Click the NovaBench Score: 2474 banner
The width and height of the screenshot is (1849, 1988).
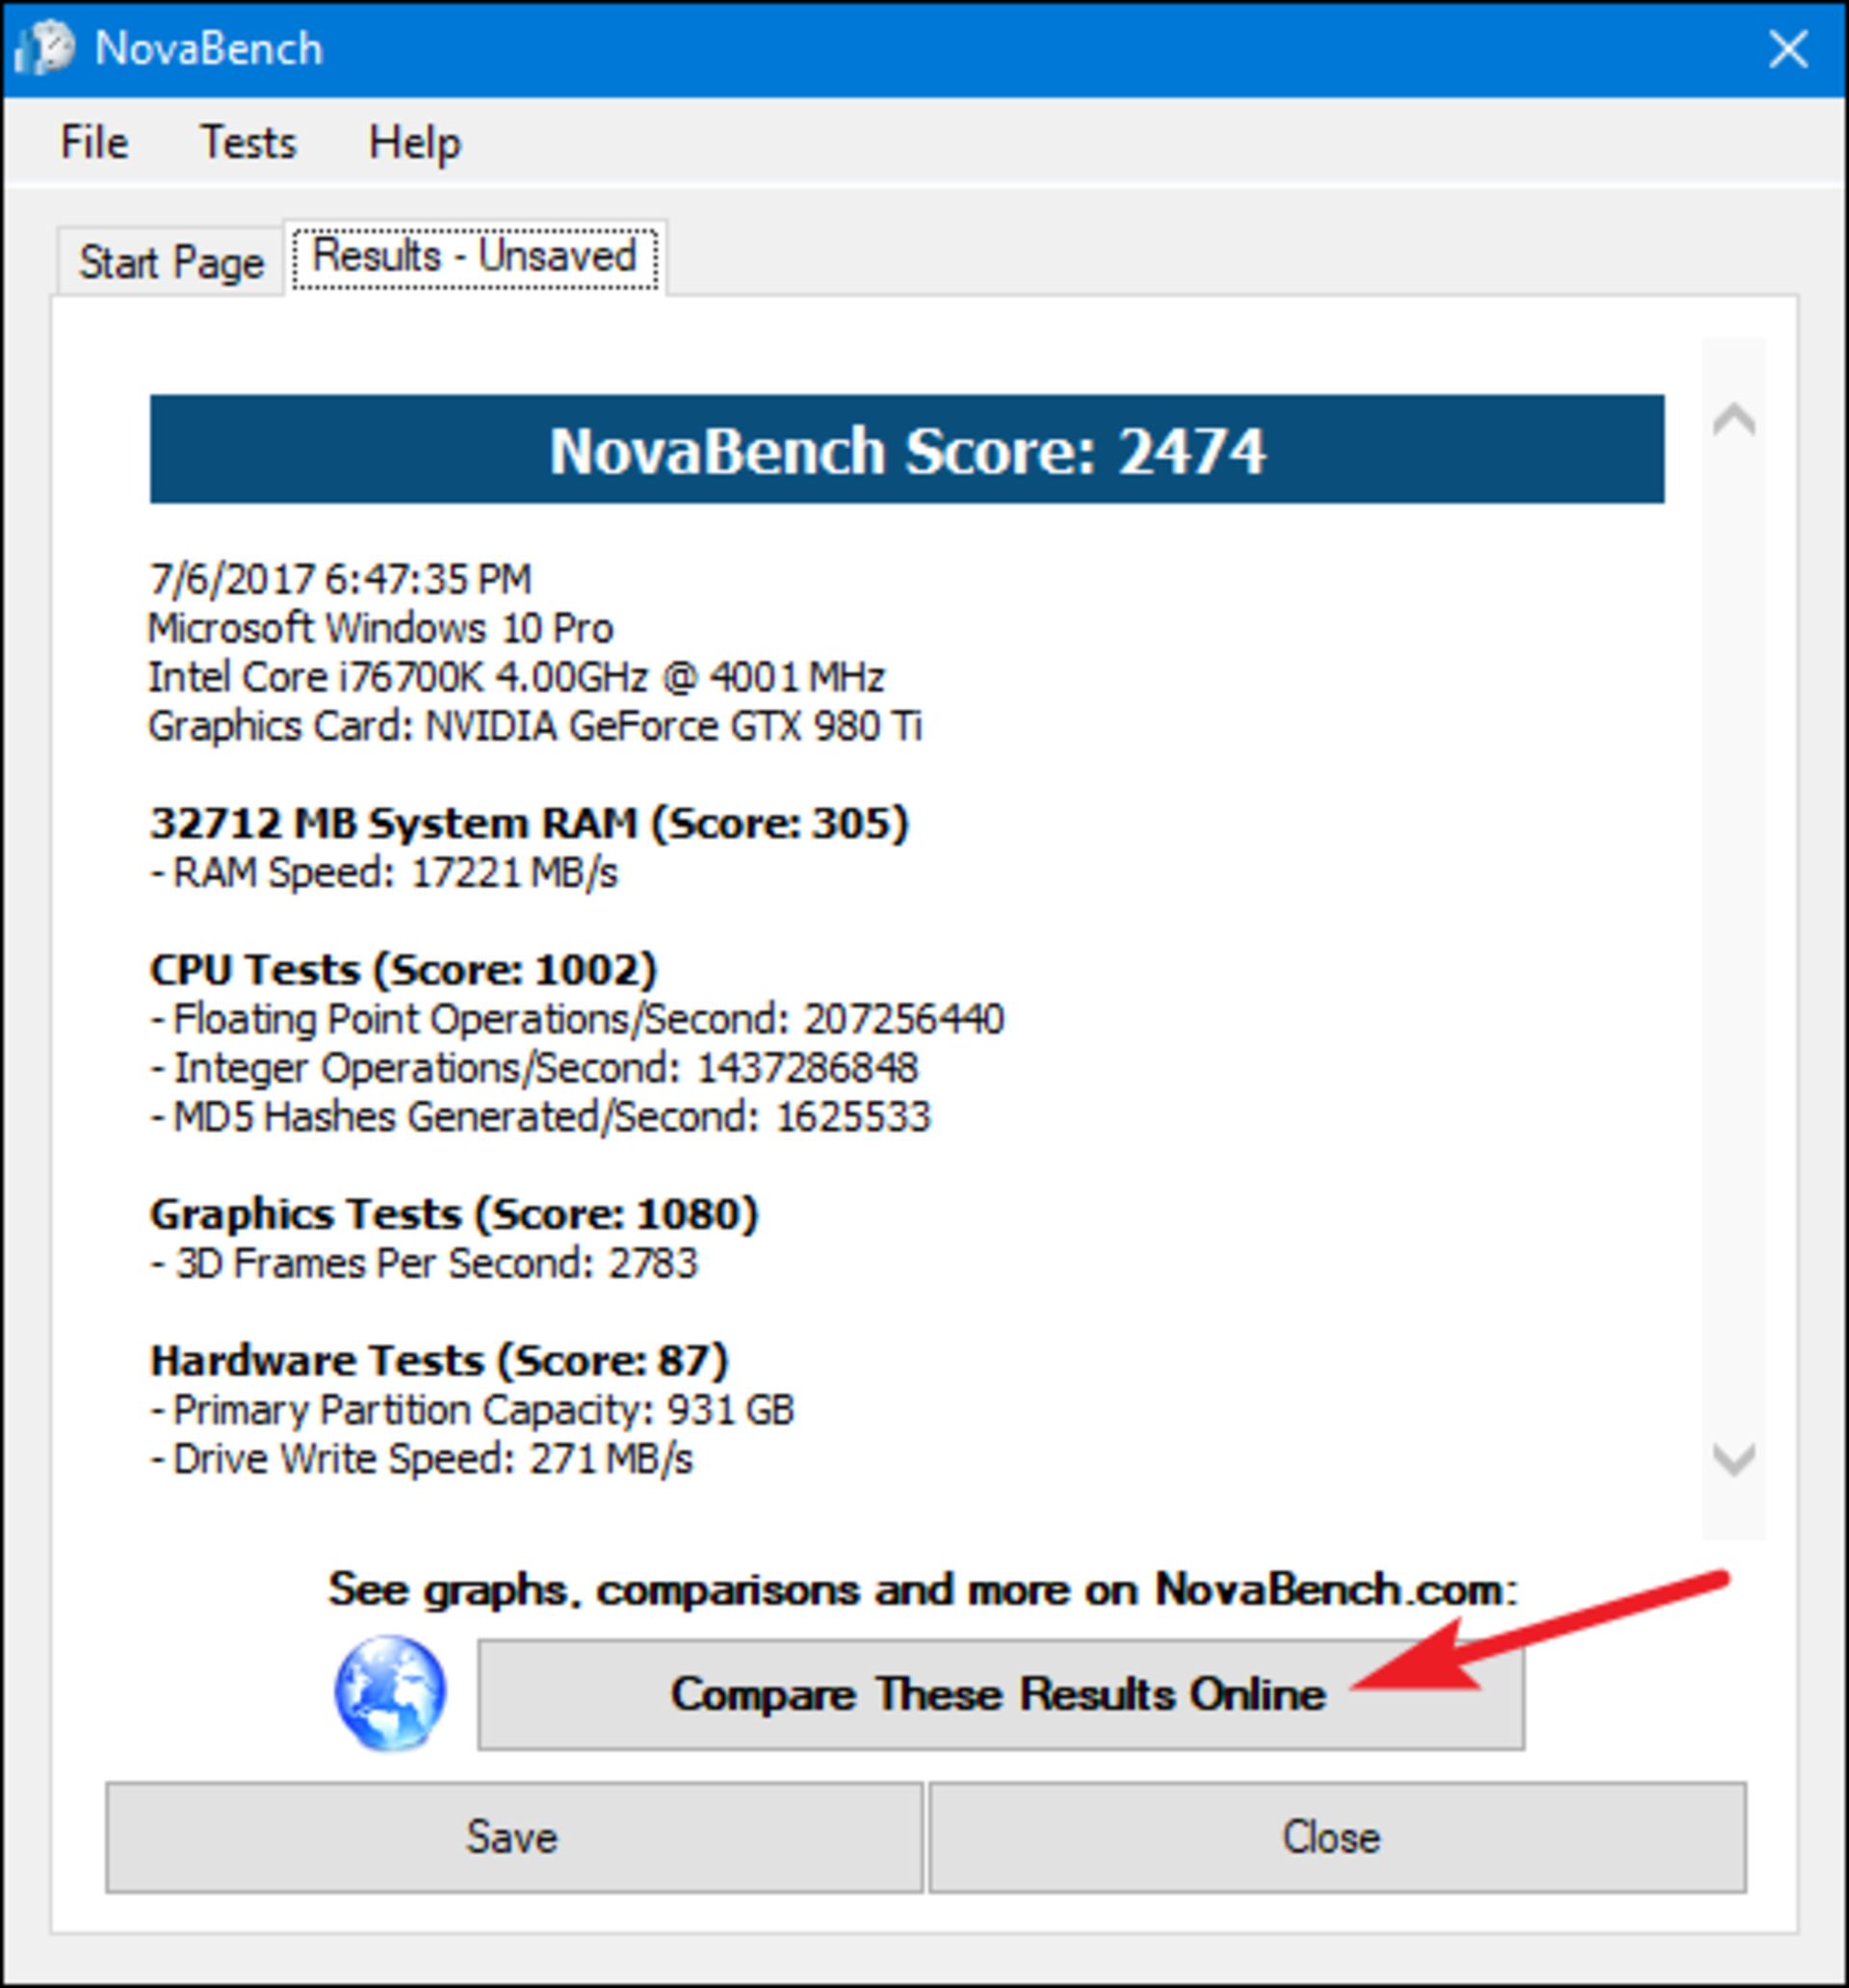[x=907, y=449]
